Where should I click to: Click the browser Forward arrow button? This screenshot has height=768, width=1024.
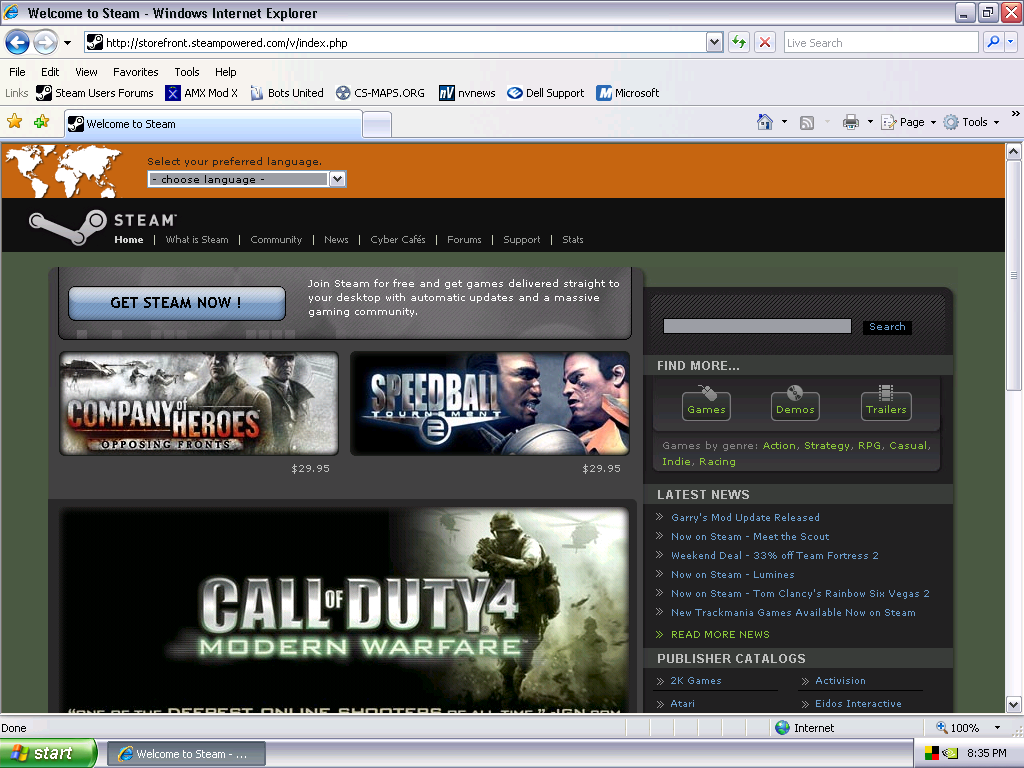coord(45,43)
